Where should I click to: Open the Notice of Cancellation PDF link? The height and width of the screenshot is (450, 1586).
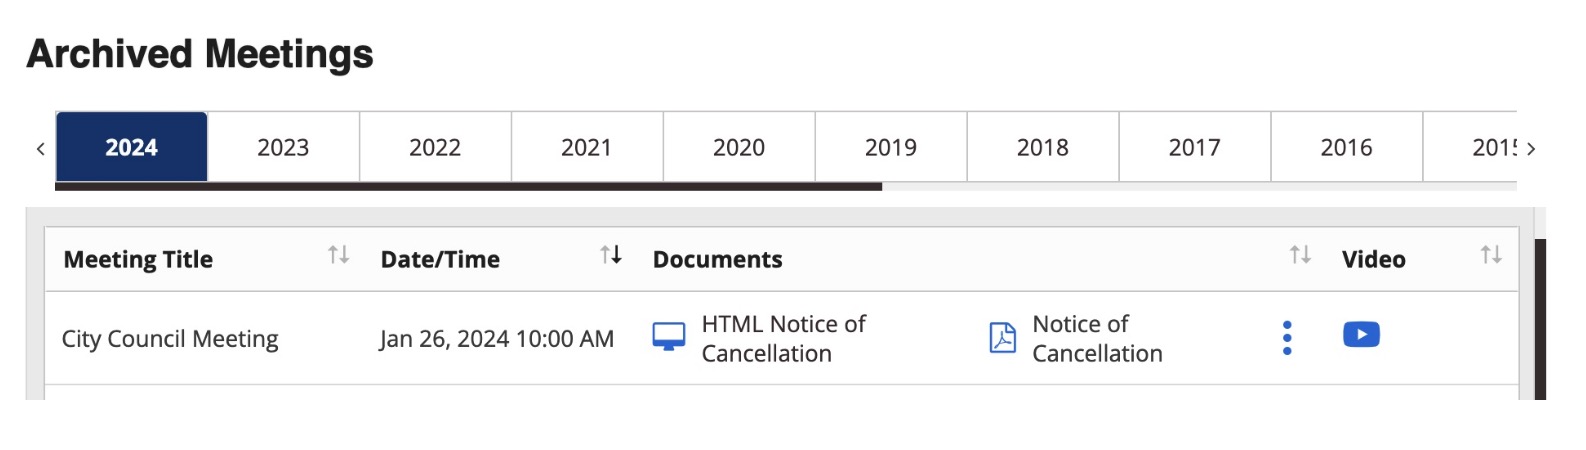[x=1097, y=338]
